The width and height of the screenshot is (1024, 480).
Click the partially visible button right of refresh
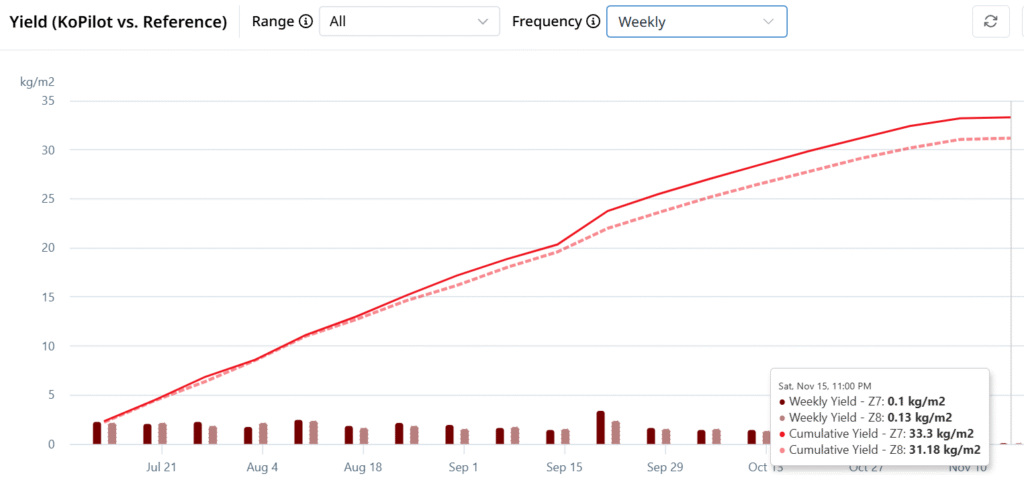click(1021, 21)
